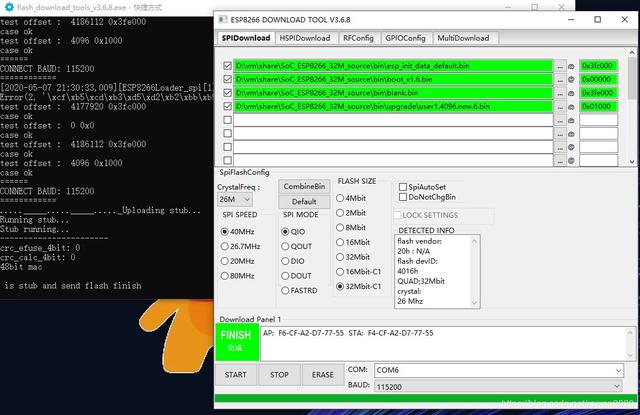The height and width of the screenshot is (415, 640).
Task: Select 20MHz SPI speed
Action: tap(238, 261)
